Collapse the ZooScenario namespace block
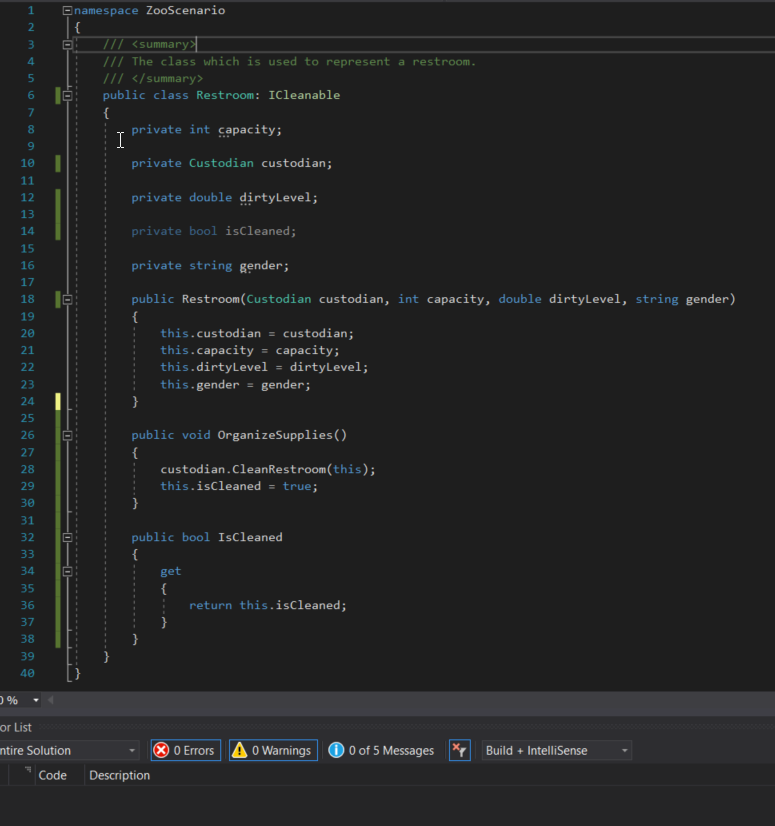The height and width of the screenshot is (826, 775). 67,10
